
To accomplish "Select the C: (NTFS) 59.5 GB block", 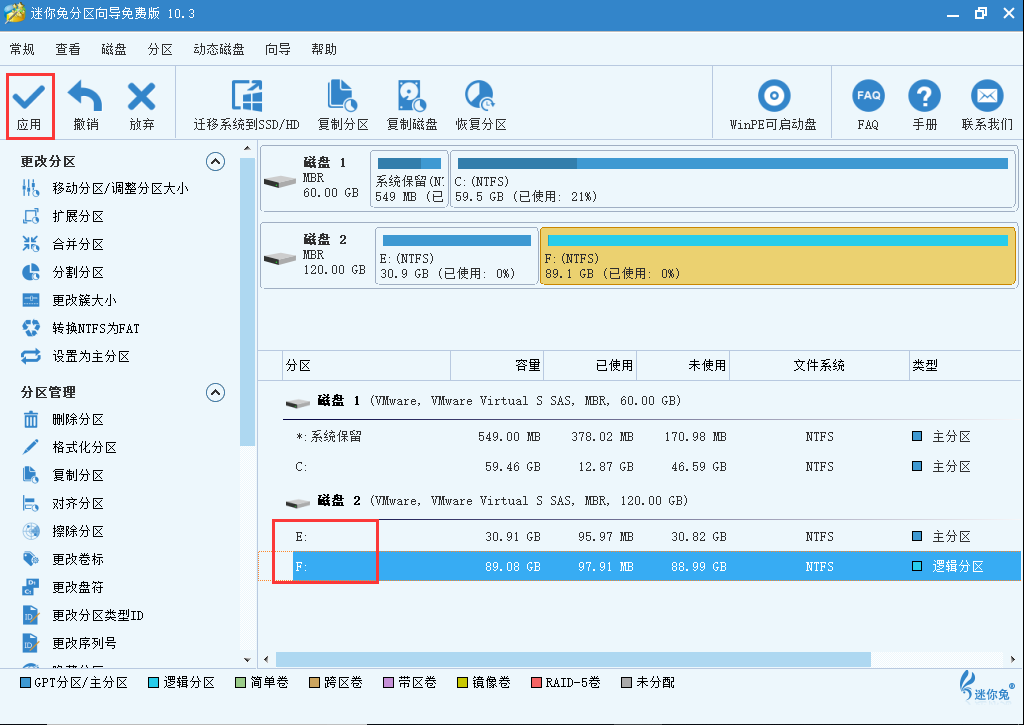I will pyautogui.click(x=733, y=179).
